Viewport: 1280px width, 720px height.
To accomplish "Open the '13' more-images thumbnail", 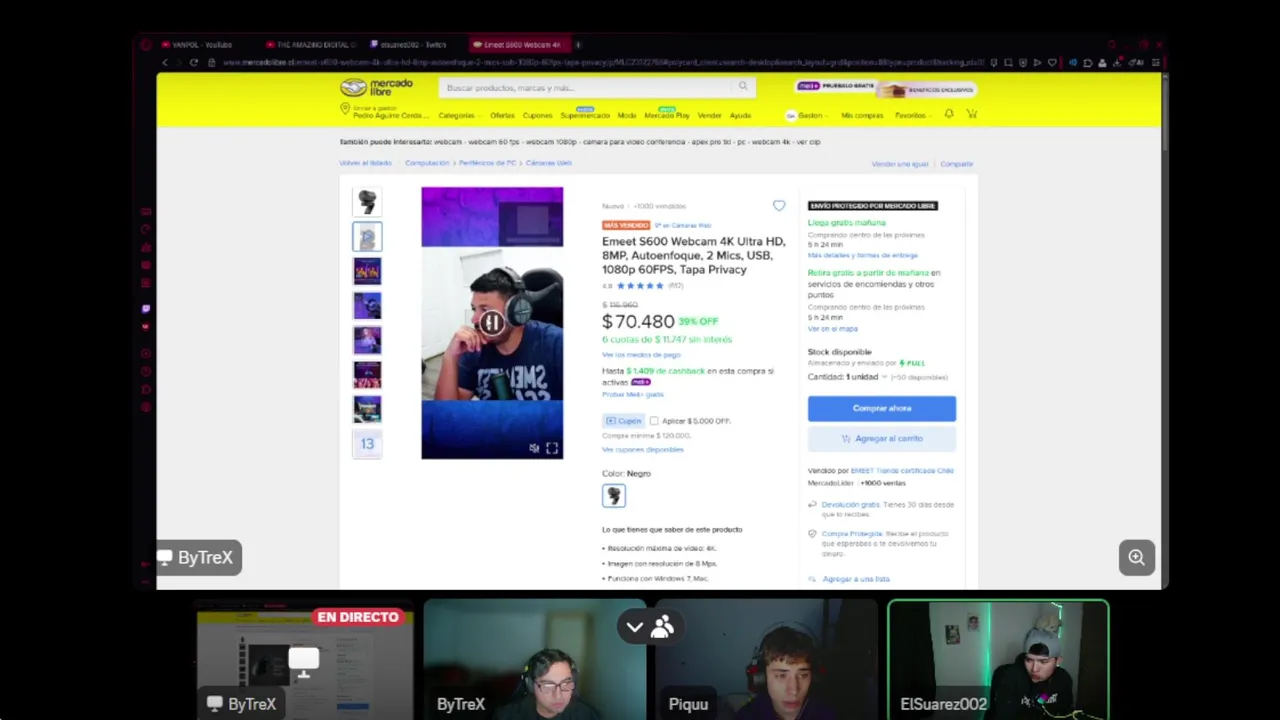I will point(367,444).
